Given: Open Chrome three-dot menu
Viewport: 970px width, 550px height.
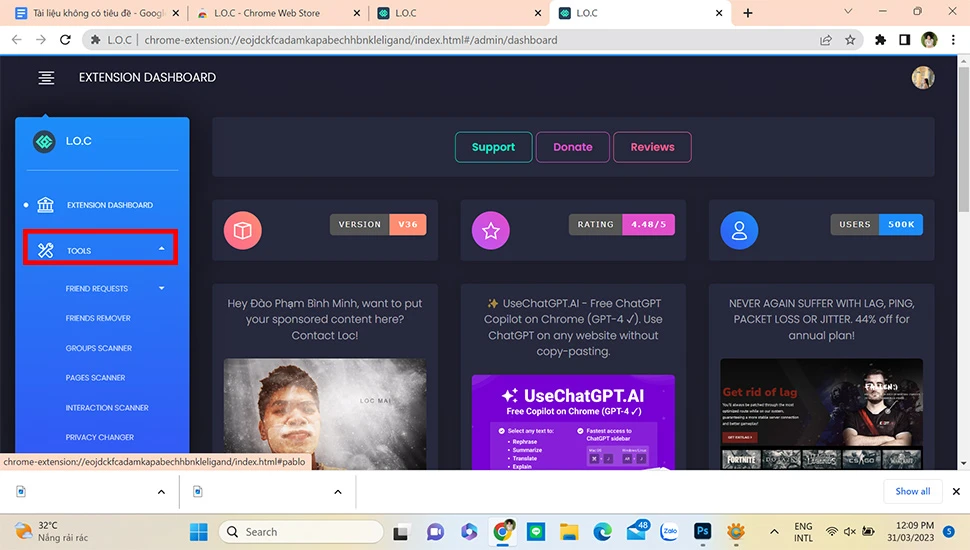Looking at the screenshot, I should pyautogui.click(x=953, y=40).
